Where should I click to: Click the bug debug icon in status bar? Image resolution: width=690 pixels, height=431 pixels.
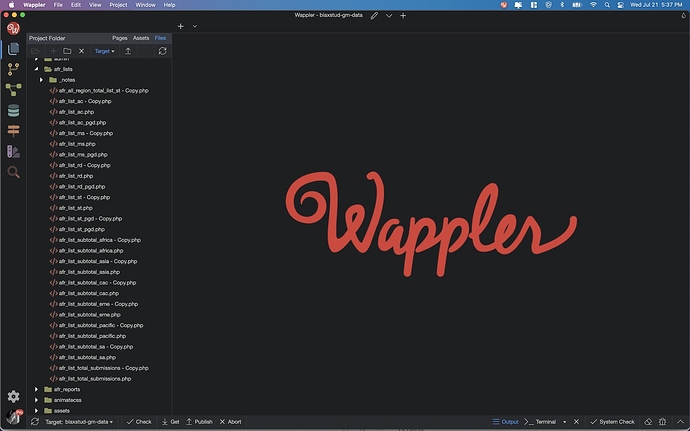coord(662,422)
